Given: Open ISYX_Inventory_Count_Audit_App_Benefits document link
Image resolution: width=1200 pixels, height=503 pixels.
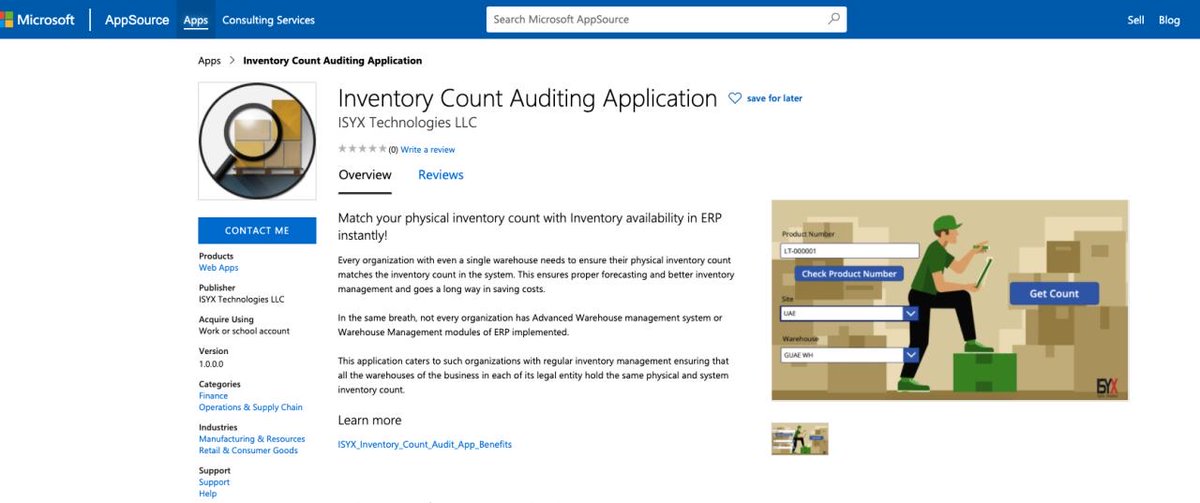Looking at the screenshot, I should click(x=425, y=444).
